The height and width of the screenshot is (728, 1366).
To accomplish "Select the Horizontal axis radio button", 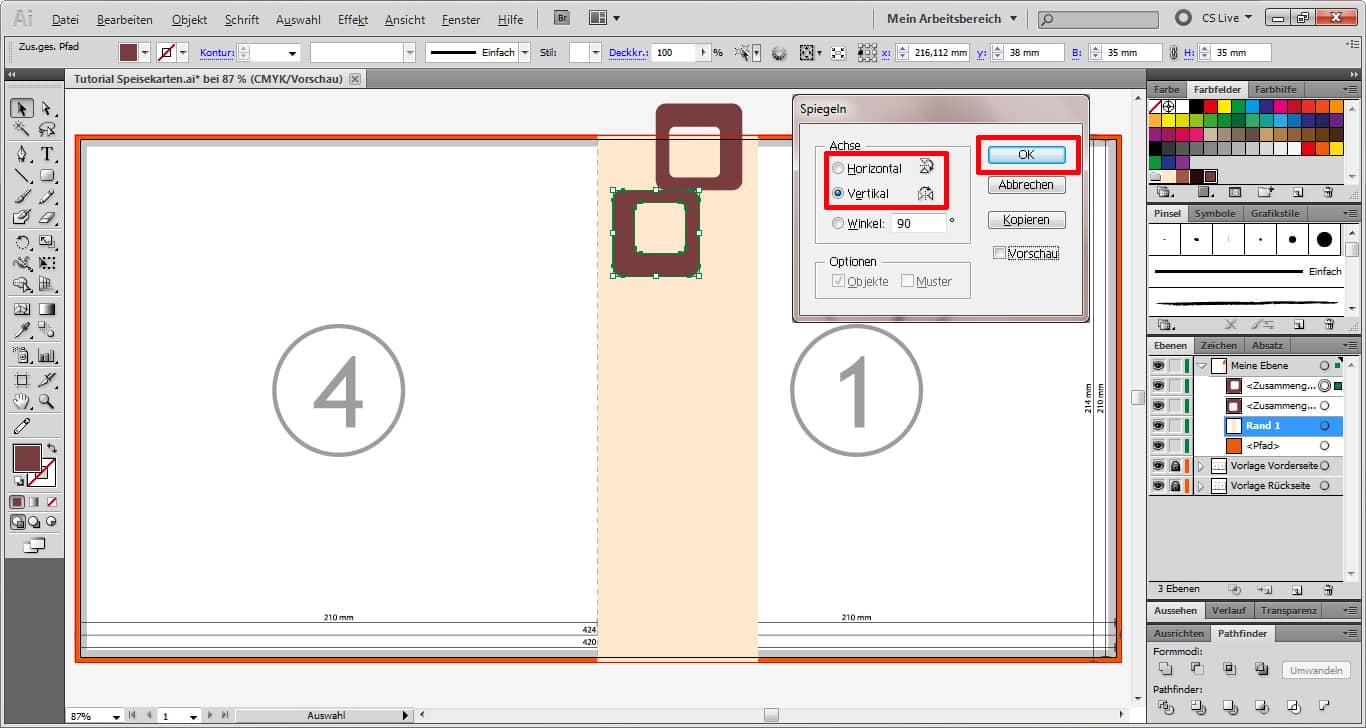I will tap(838, 169).
